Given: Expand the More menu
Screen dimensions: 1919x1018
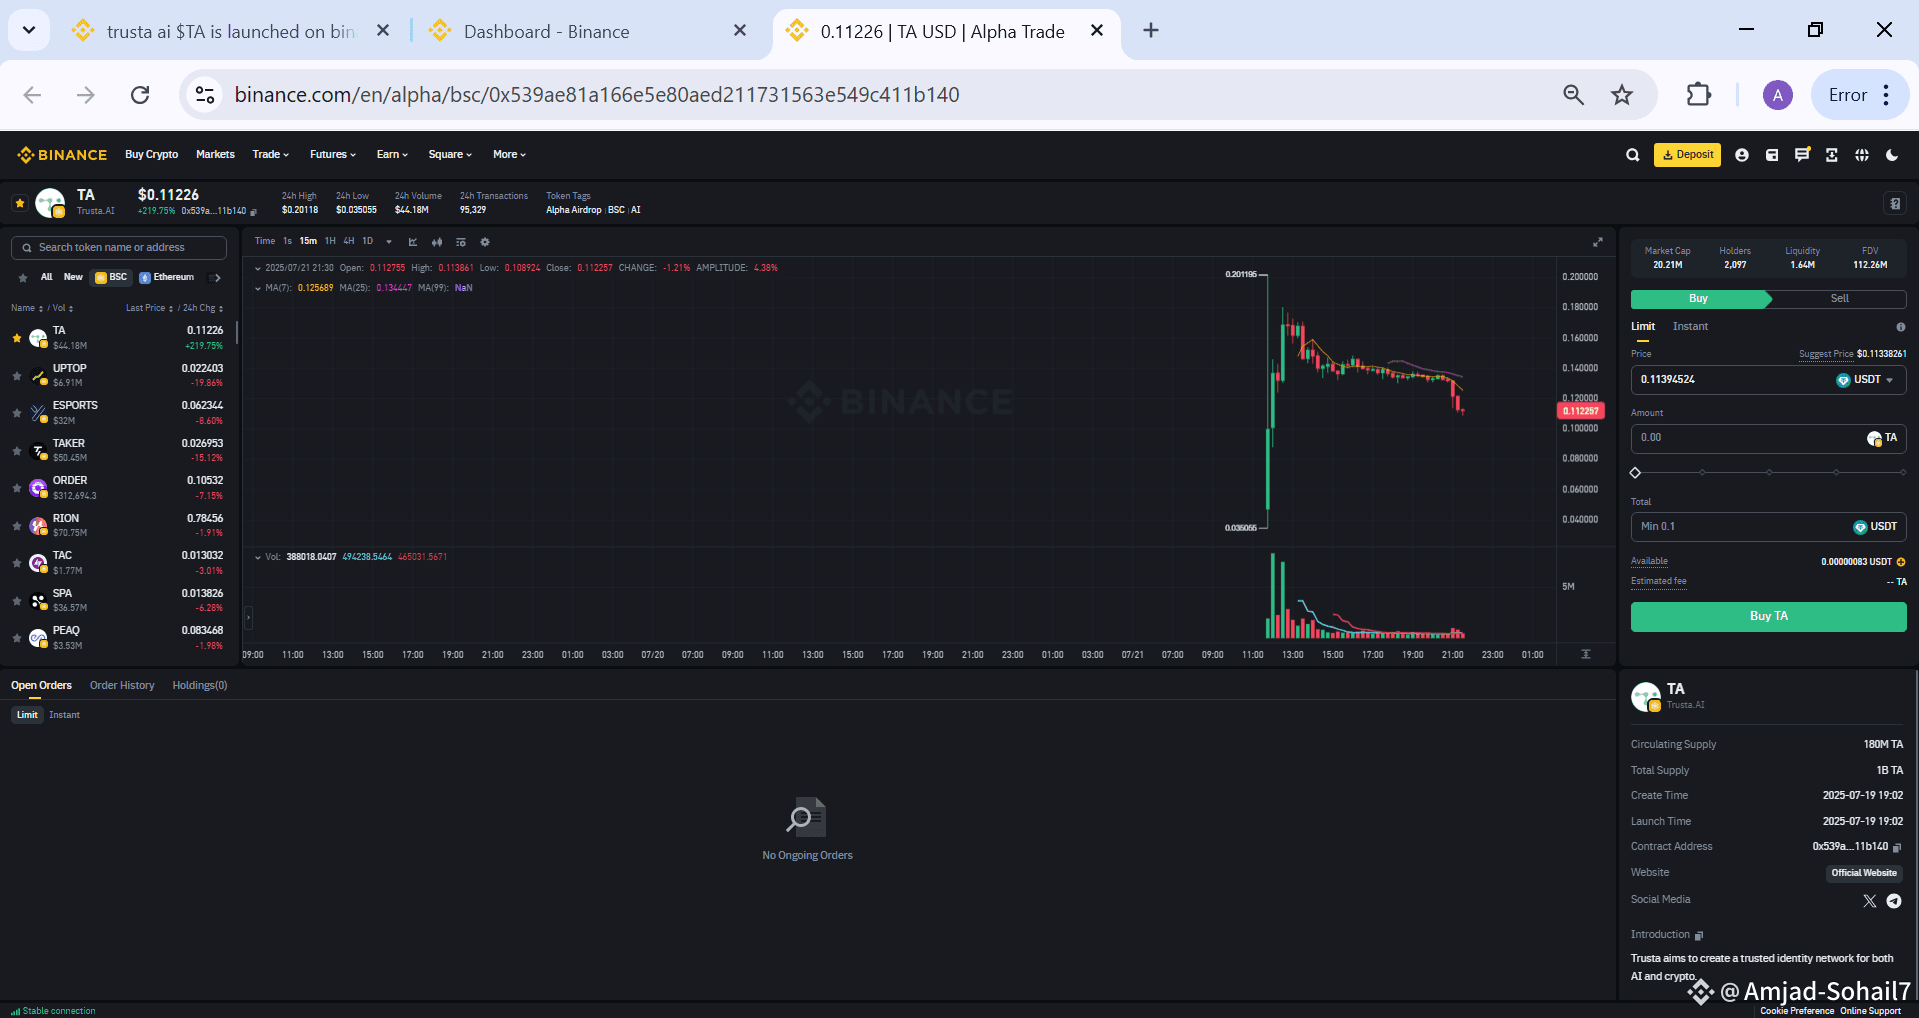Looking at the screenshot, I should coord(509,155).
